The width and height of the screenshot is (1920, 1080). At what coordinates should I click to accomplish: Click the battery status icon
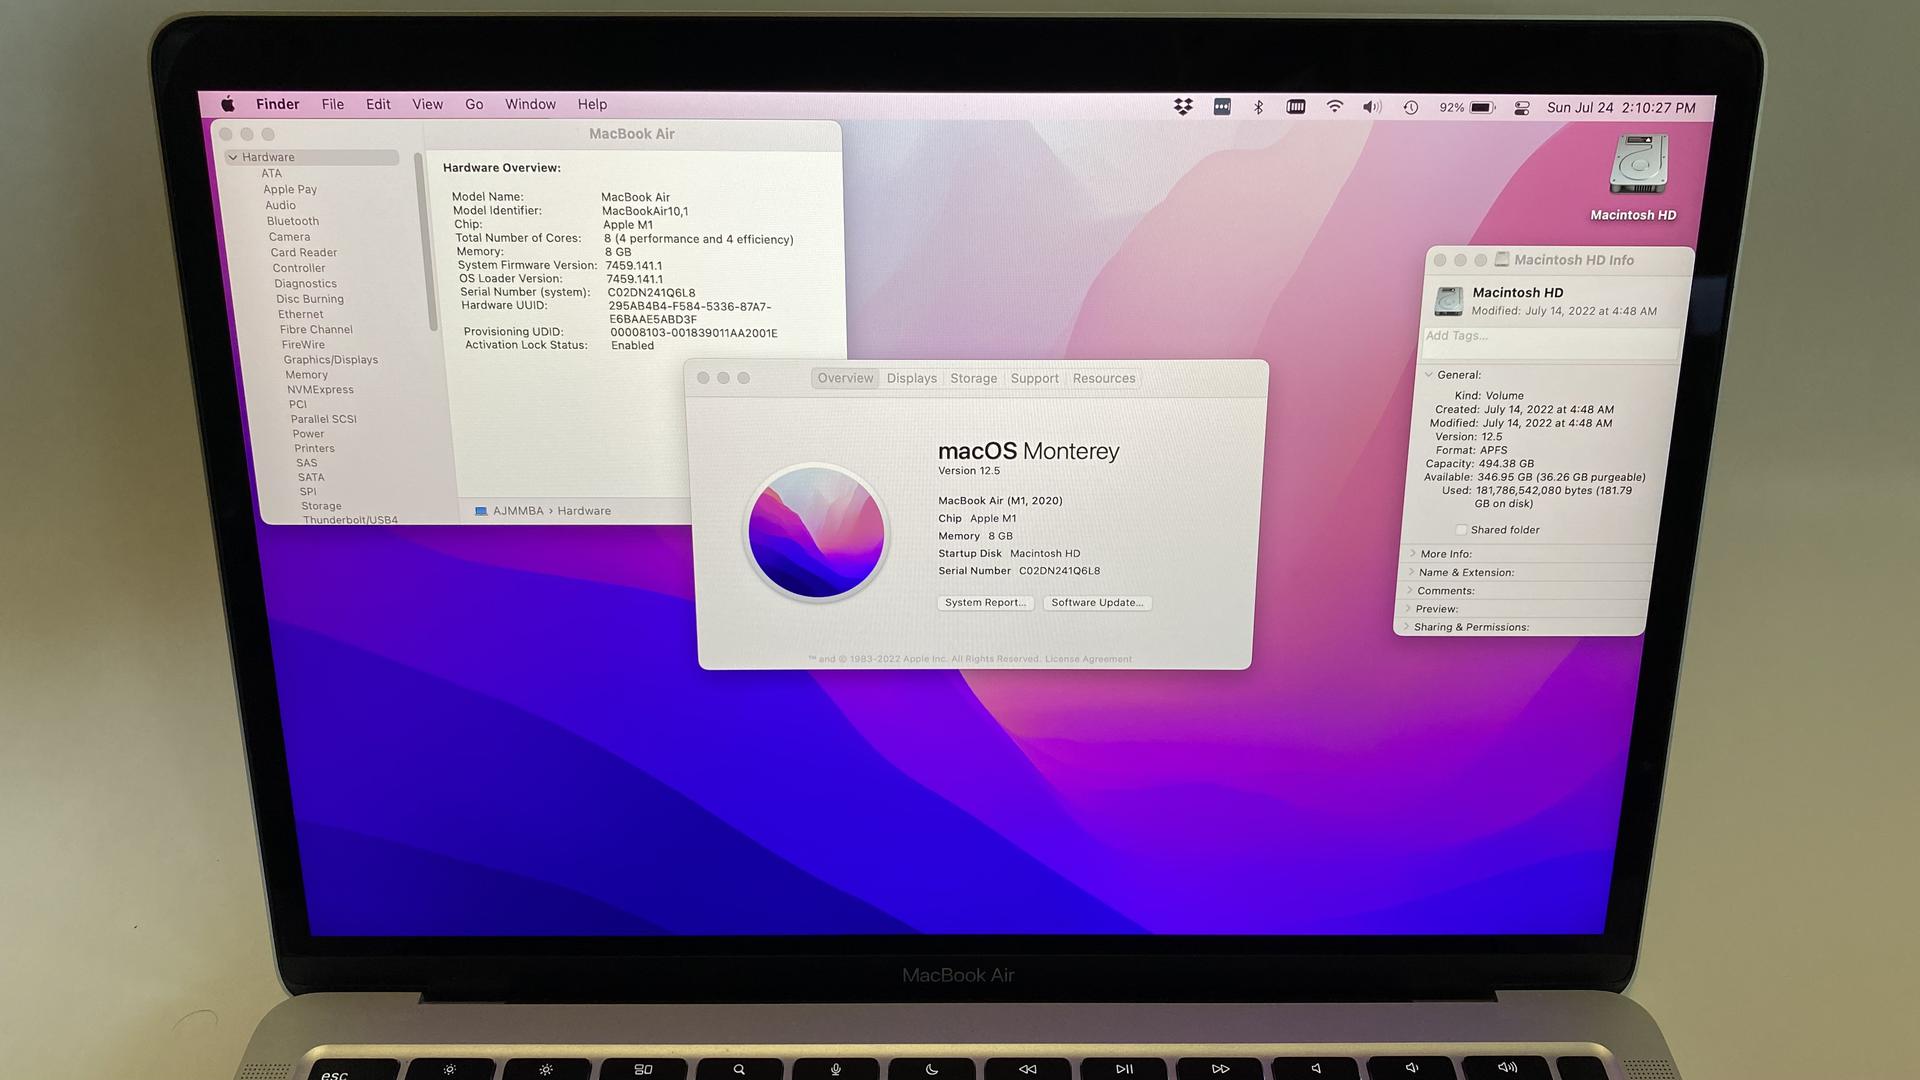pos(1482,107)
